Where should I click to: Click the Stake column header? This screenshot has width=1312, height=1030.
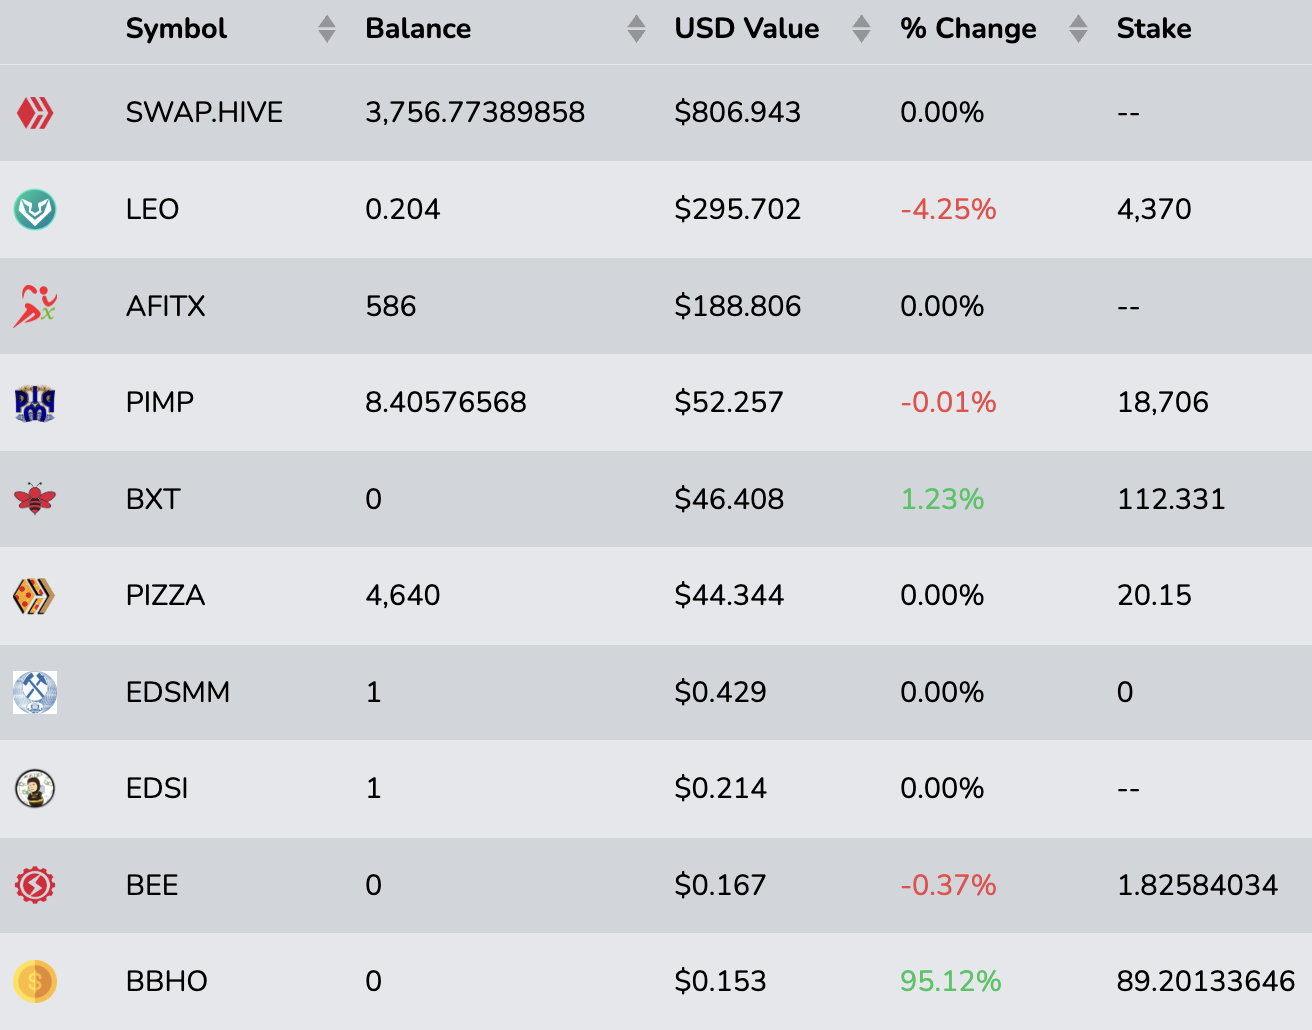coord(1153,29)
